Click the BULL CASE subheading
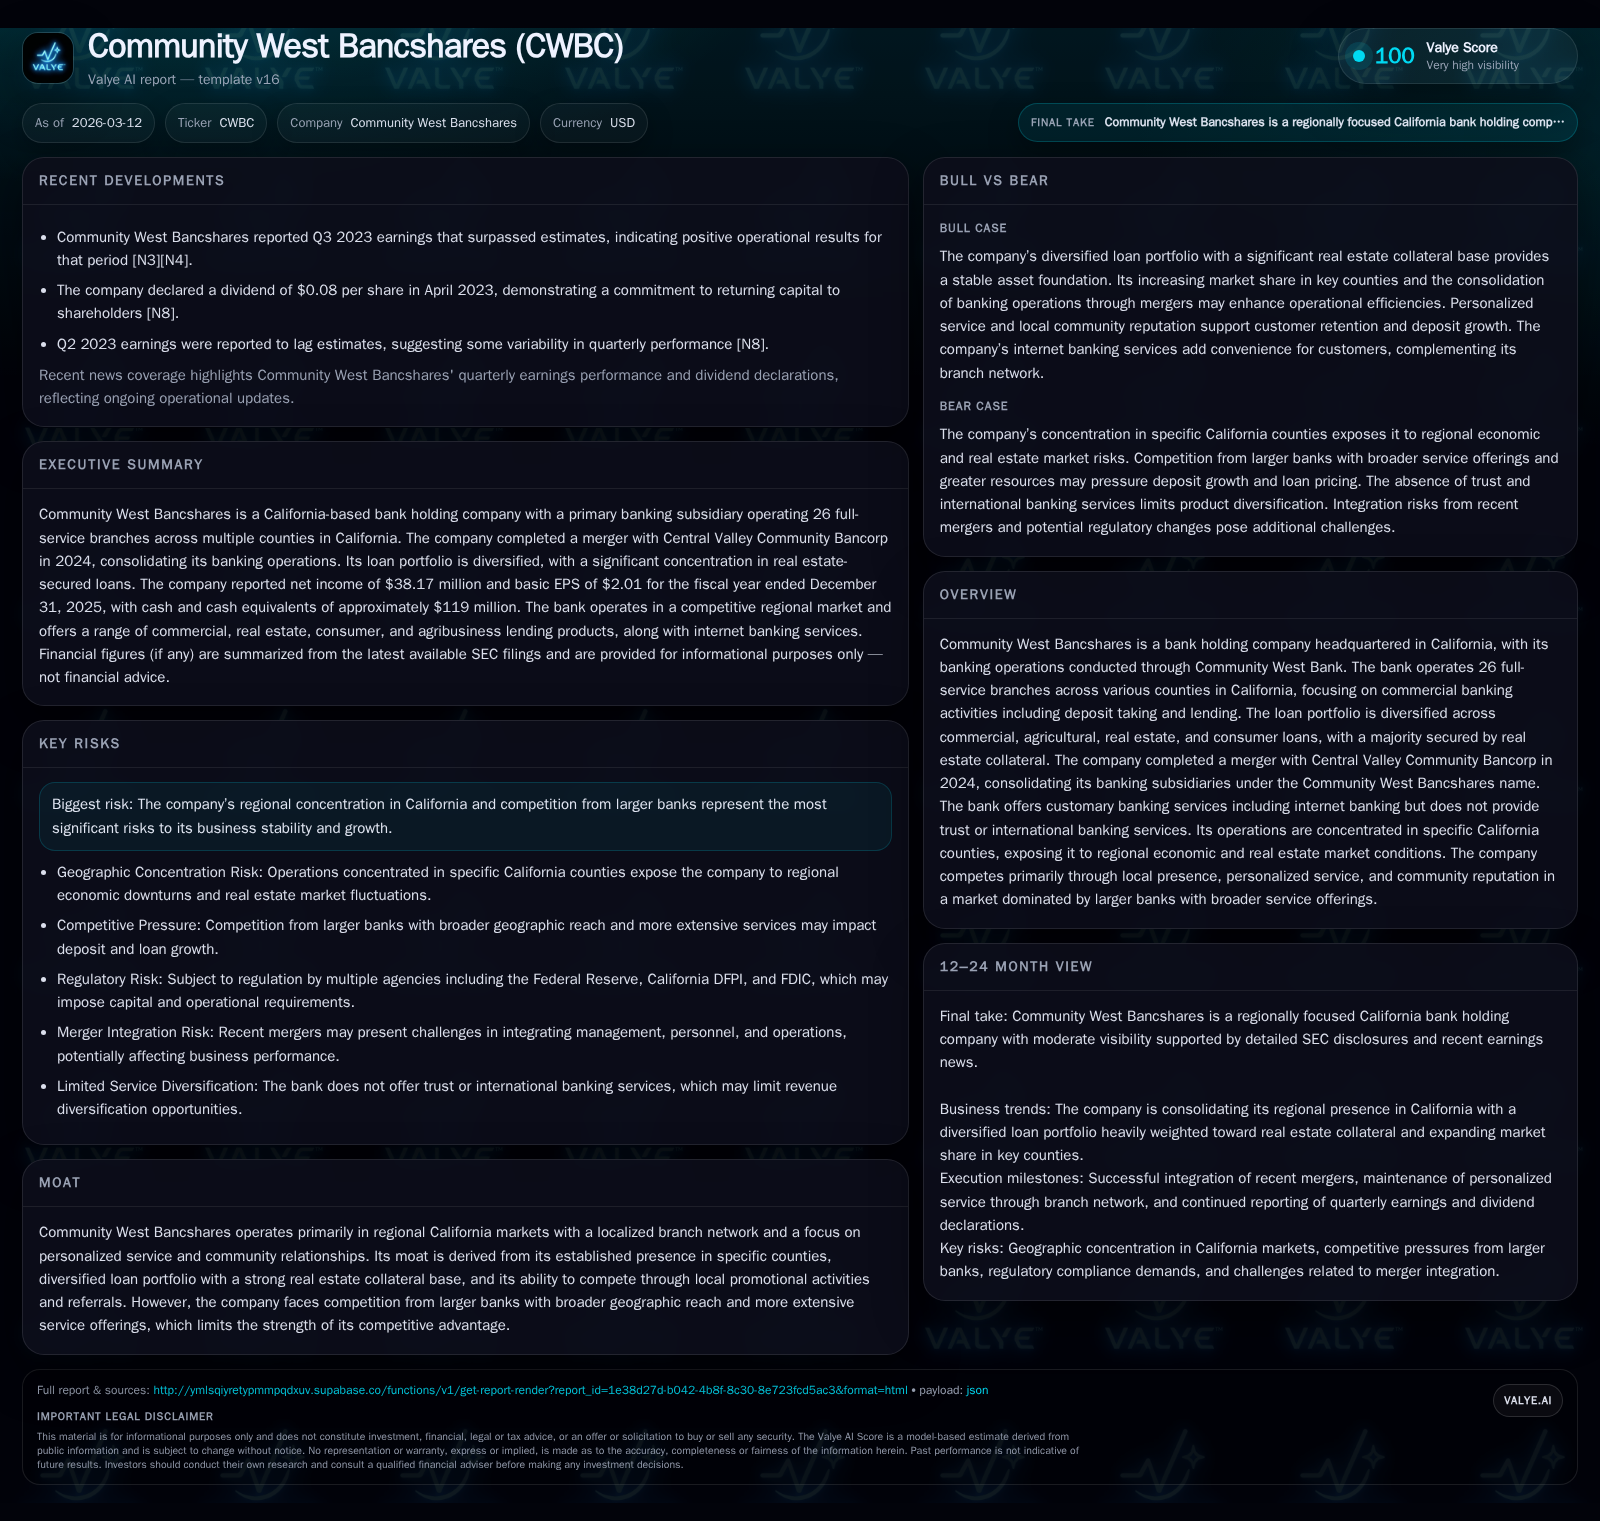1600x1521 pixels. [973, 229]
